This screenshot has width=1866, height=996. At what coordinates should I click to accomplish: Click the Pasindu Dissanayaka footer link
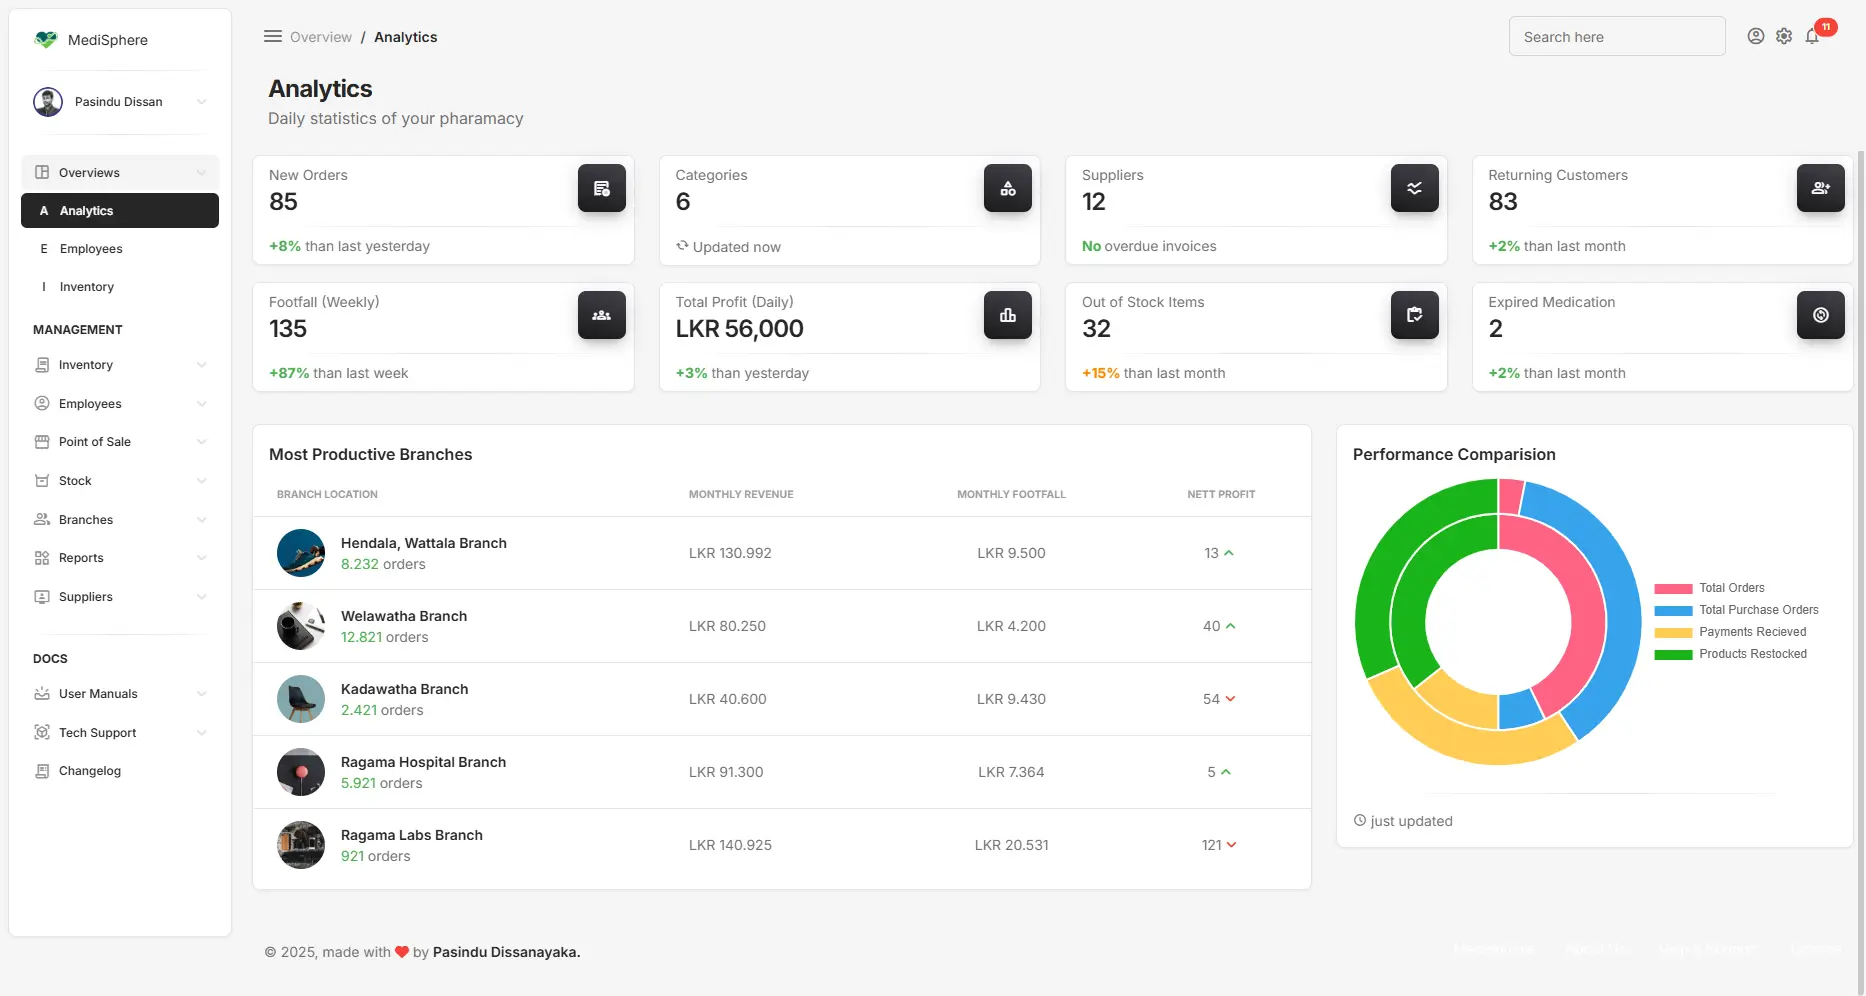coord(506,952)
